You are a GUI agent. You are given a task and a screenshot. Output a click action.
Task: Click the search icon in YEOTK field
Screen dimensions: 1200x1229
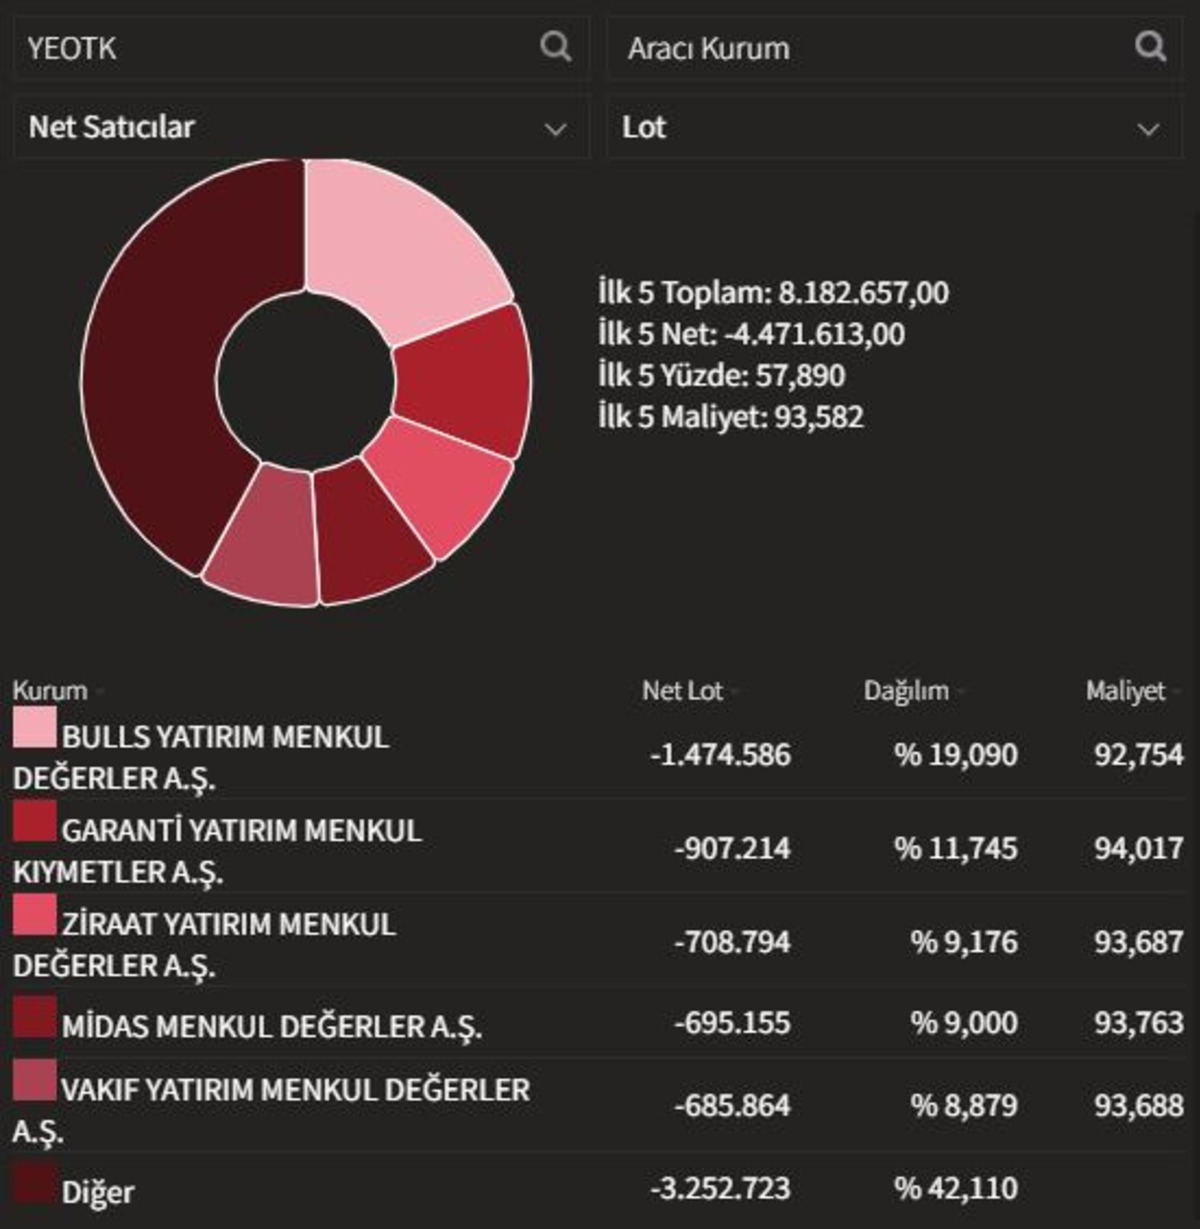coord(555,46)
